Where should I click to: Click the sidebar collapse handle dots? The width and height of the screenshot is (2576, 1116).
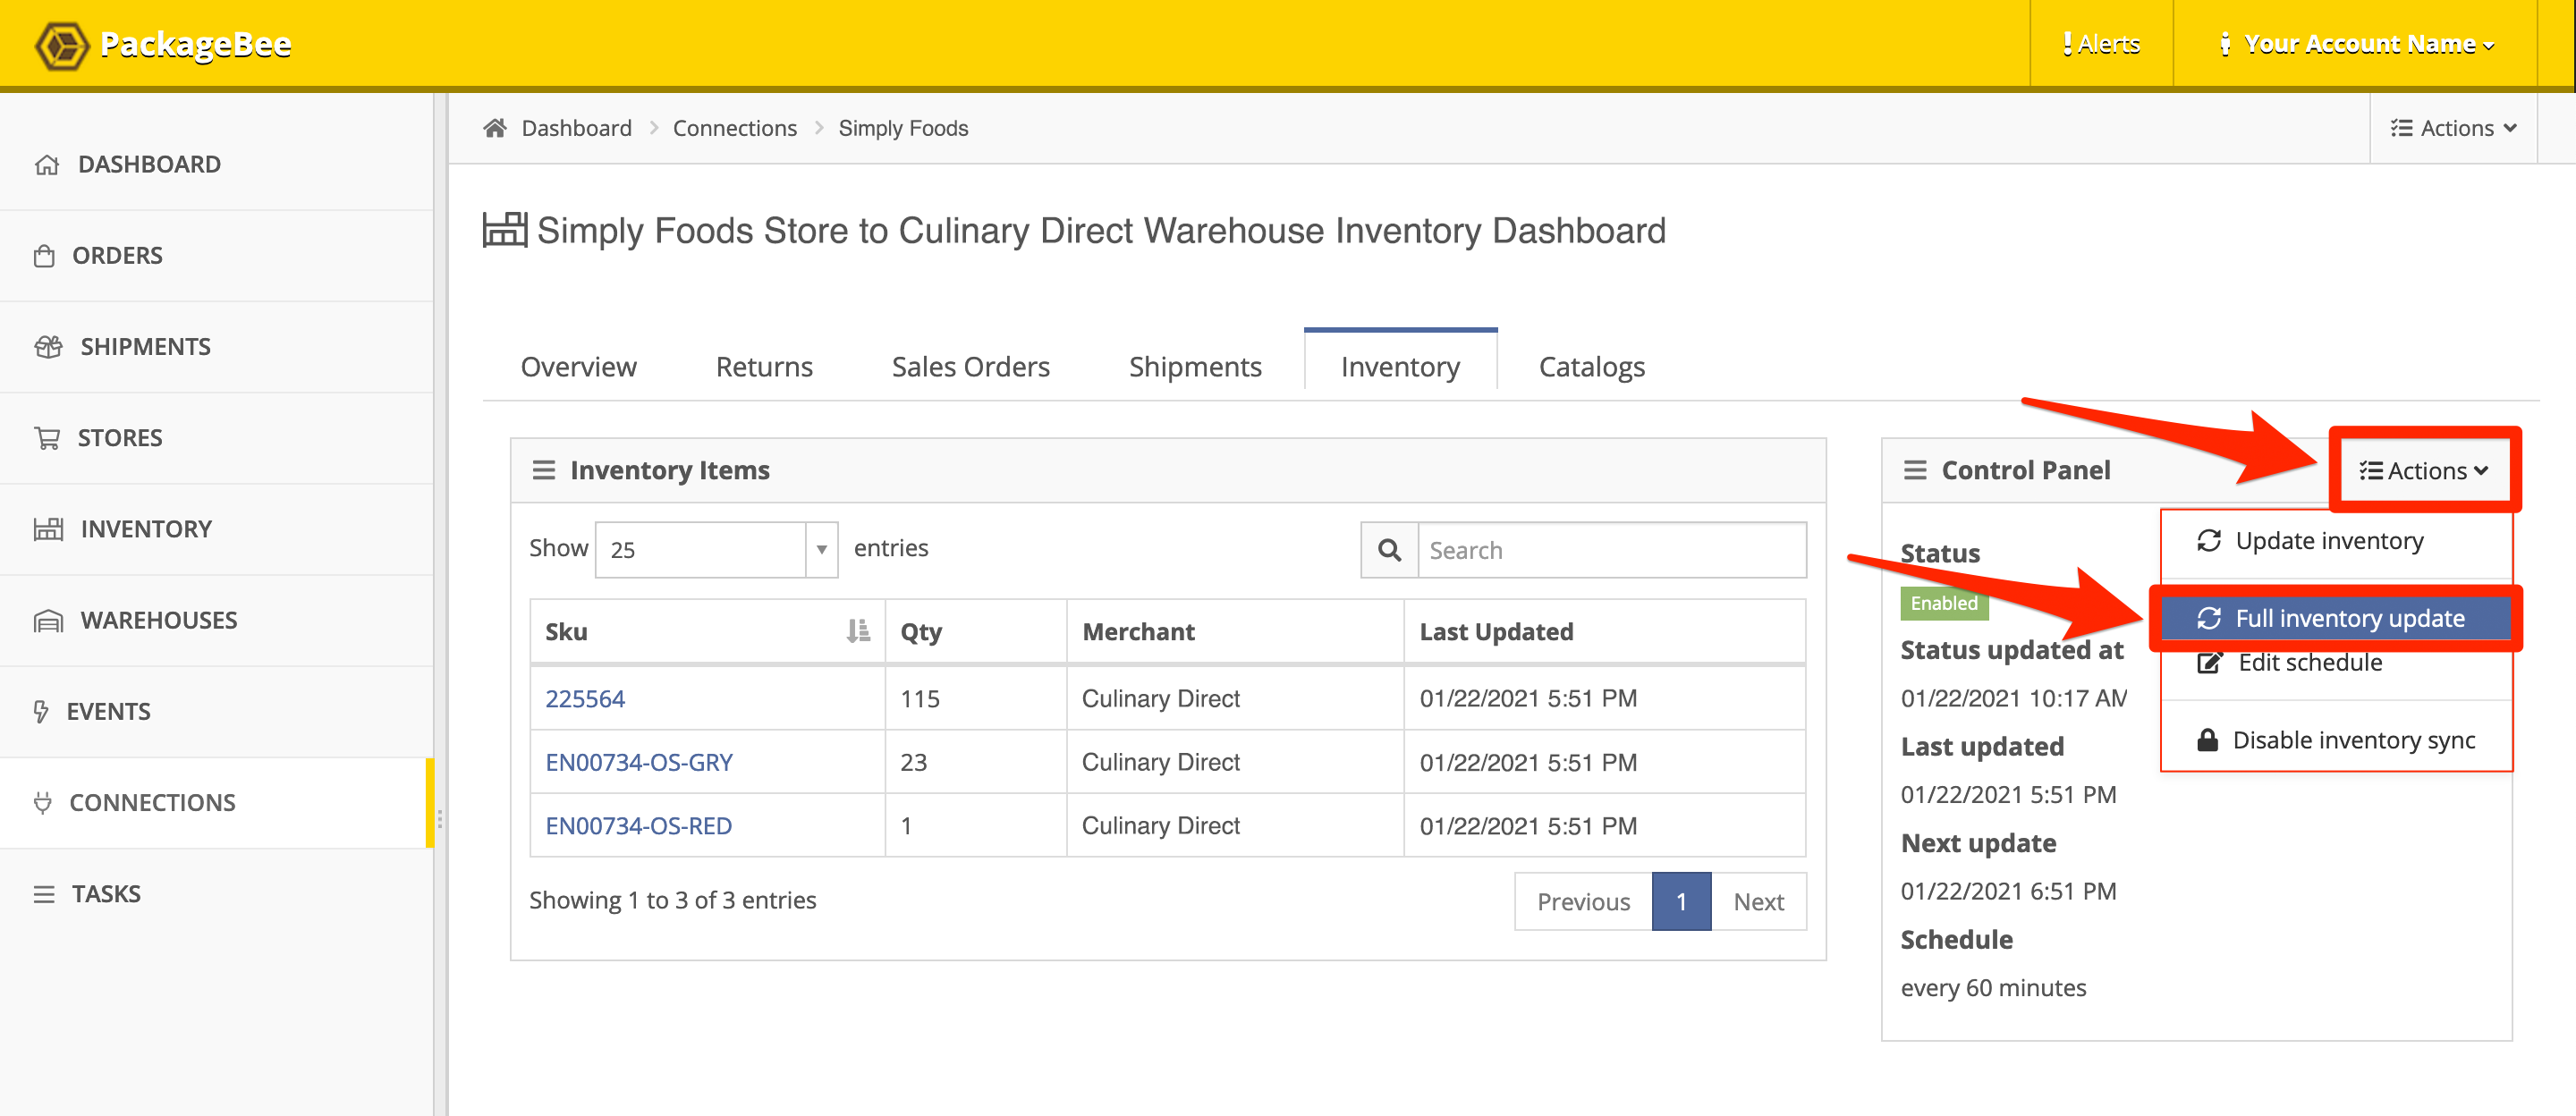point(440,820)
